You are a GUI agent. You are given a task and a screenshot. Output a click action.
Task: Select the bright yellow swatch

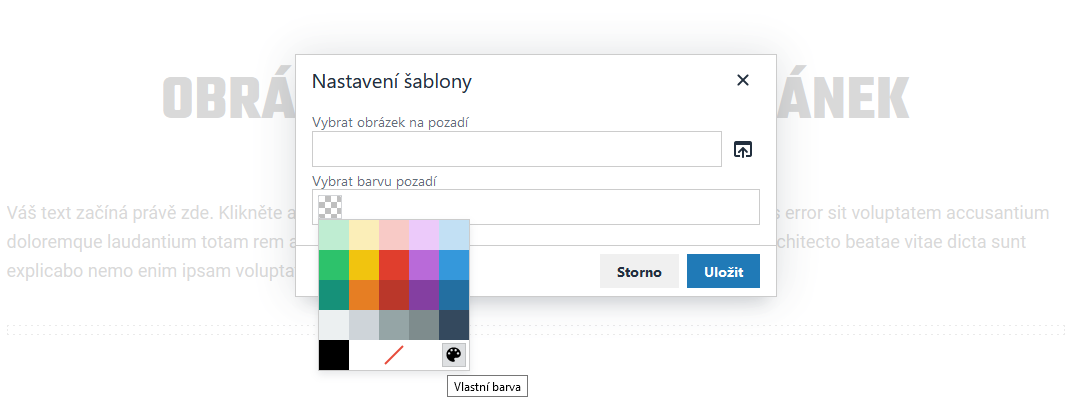pos(364,265)
